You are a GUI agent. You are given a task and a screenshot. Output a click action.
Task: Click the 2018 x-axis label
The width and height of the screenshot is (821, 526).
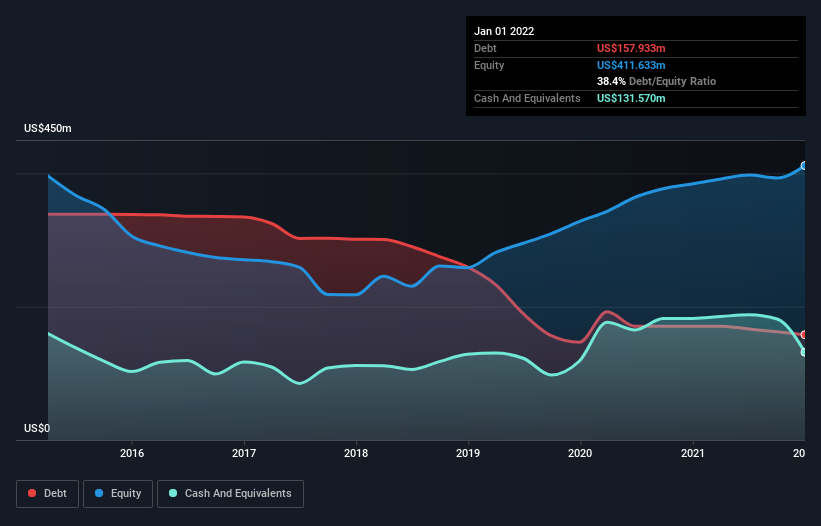click(x=356, y=453)
